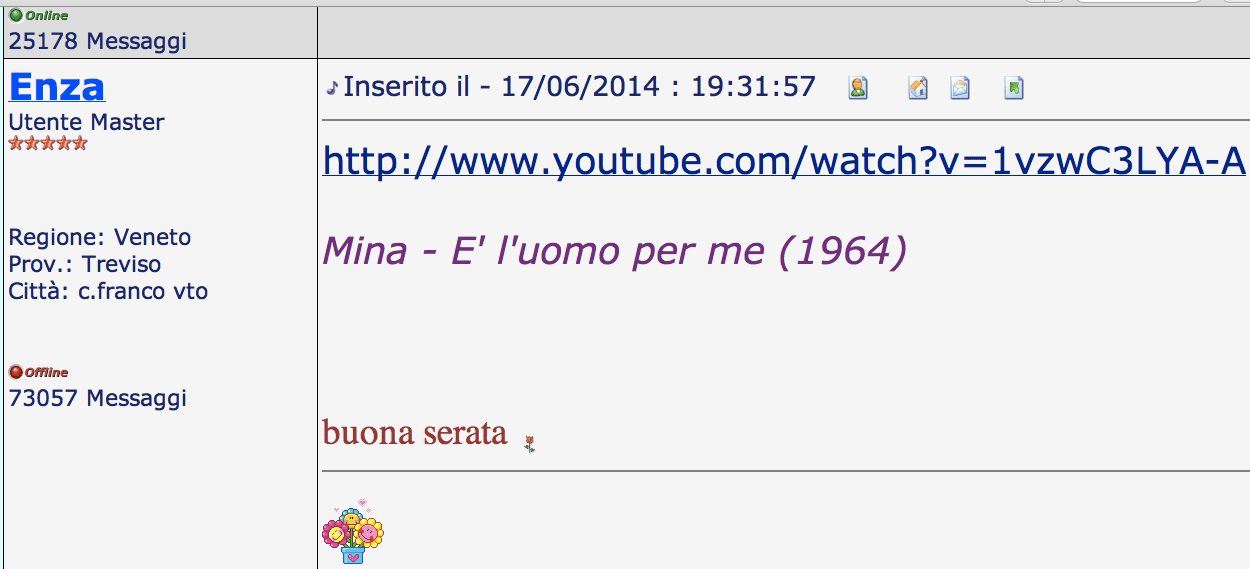Click the post timestamp 17/06/2014
Screen dimensions: 1250x569
580,87
